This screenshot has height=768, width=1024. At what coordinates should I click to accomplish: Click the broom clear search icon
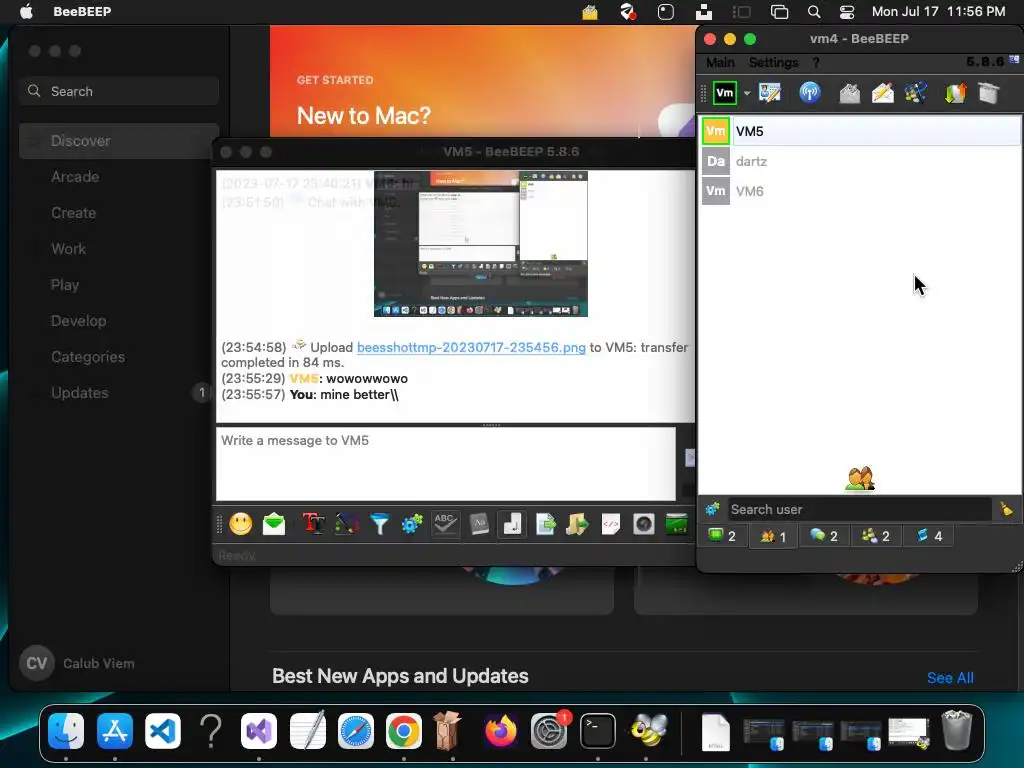tap(1006, 509)
